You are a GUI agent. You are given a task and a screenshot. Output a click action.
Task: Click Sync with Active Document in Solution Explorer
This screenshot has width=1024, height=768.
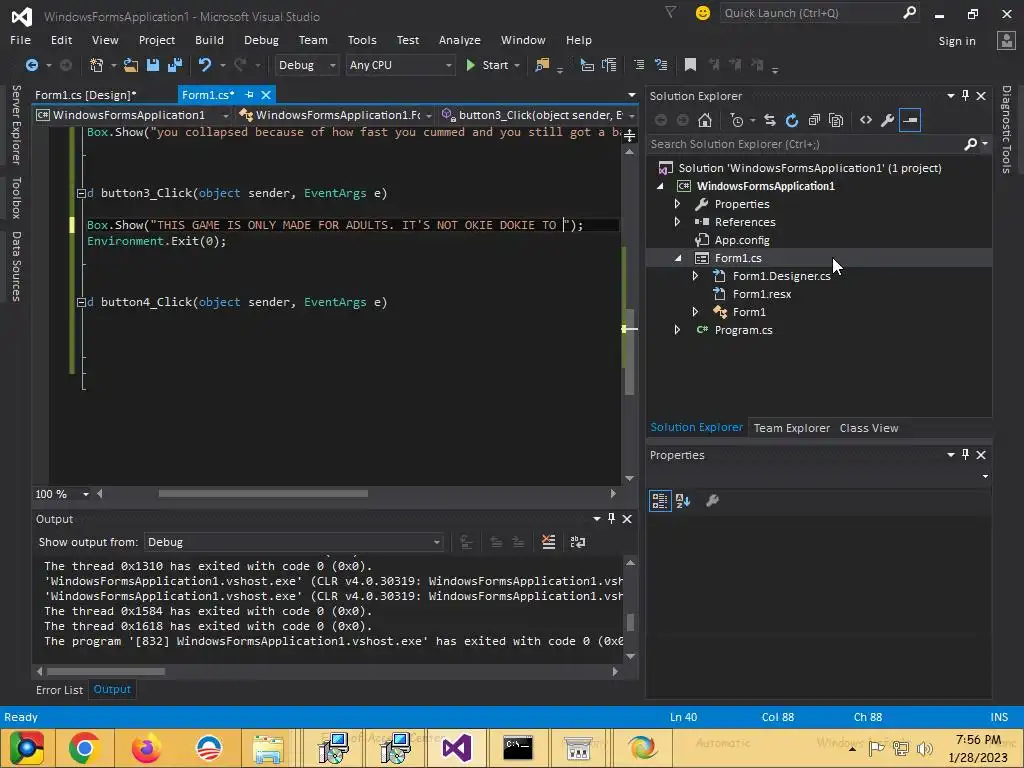(x=770, y=120)
